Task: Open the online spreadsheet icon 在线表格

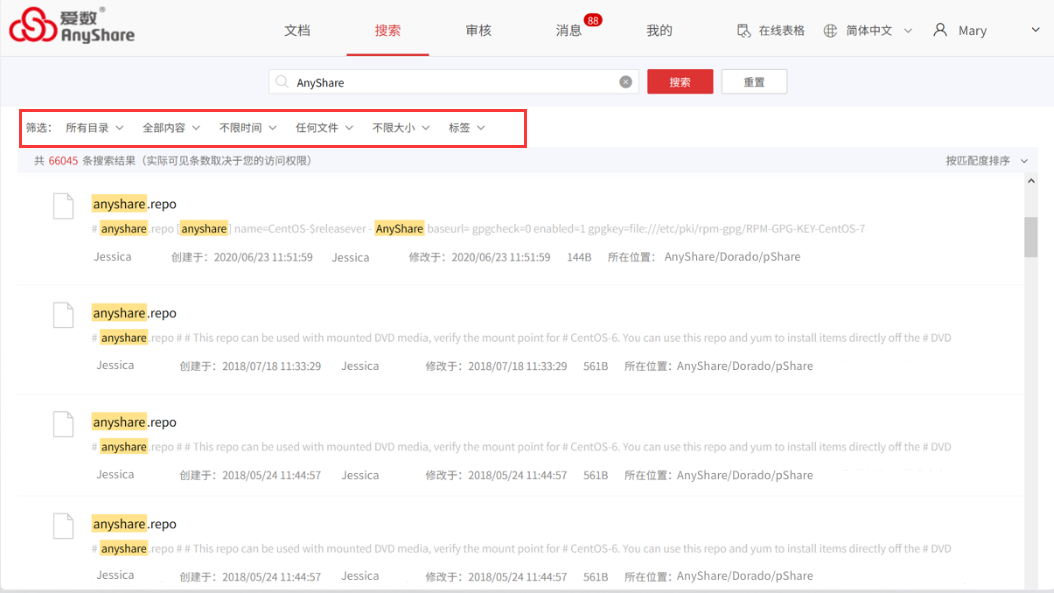Action: pos(744,31)
